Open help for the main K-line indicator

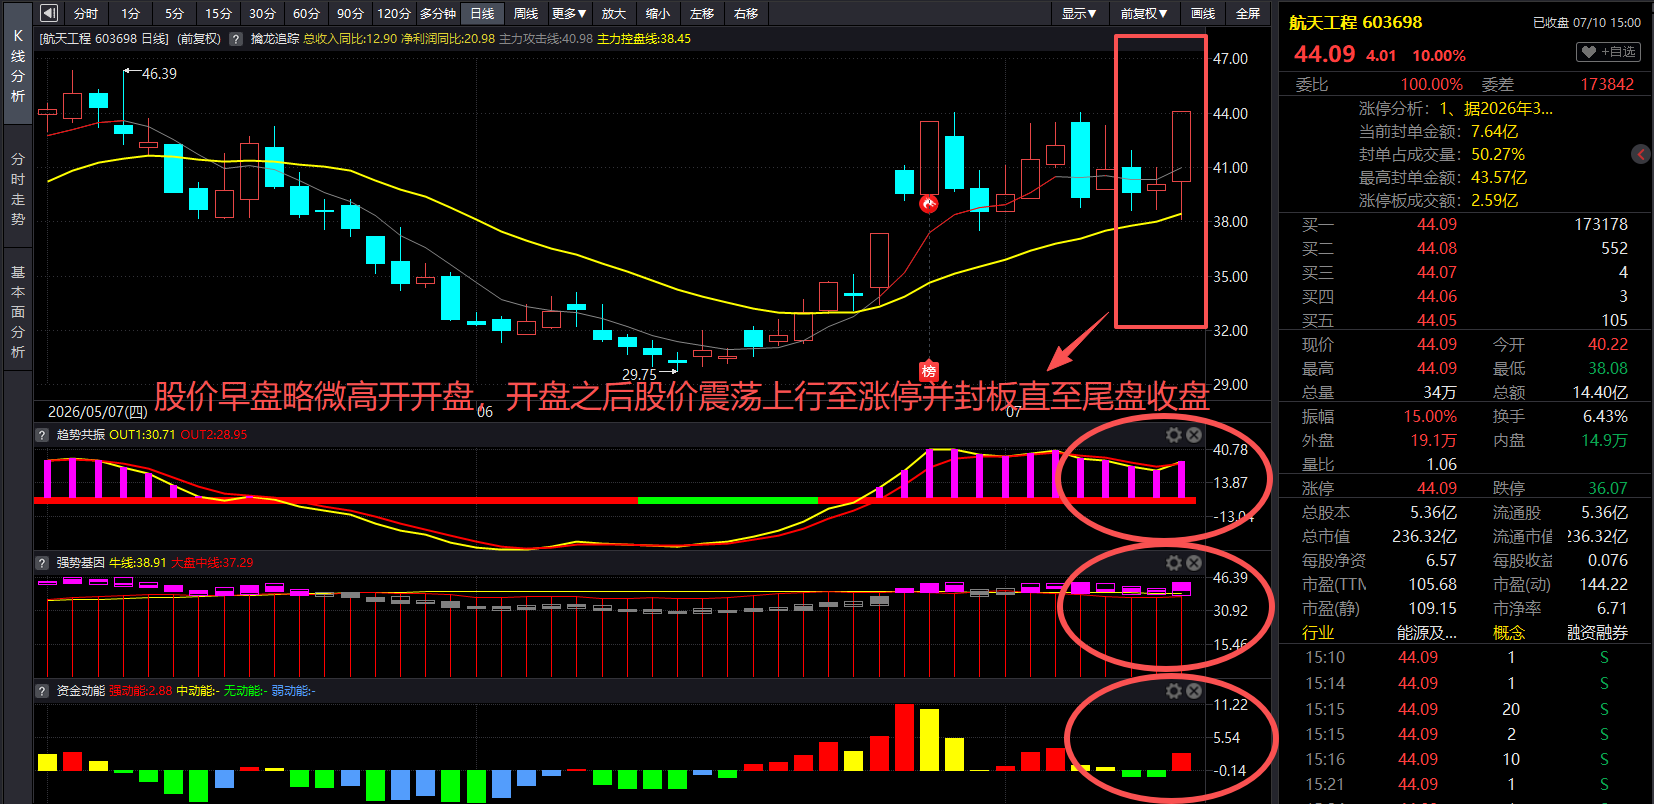pos(236,39)
